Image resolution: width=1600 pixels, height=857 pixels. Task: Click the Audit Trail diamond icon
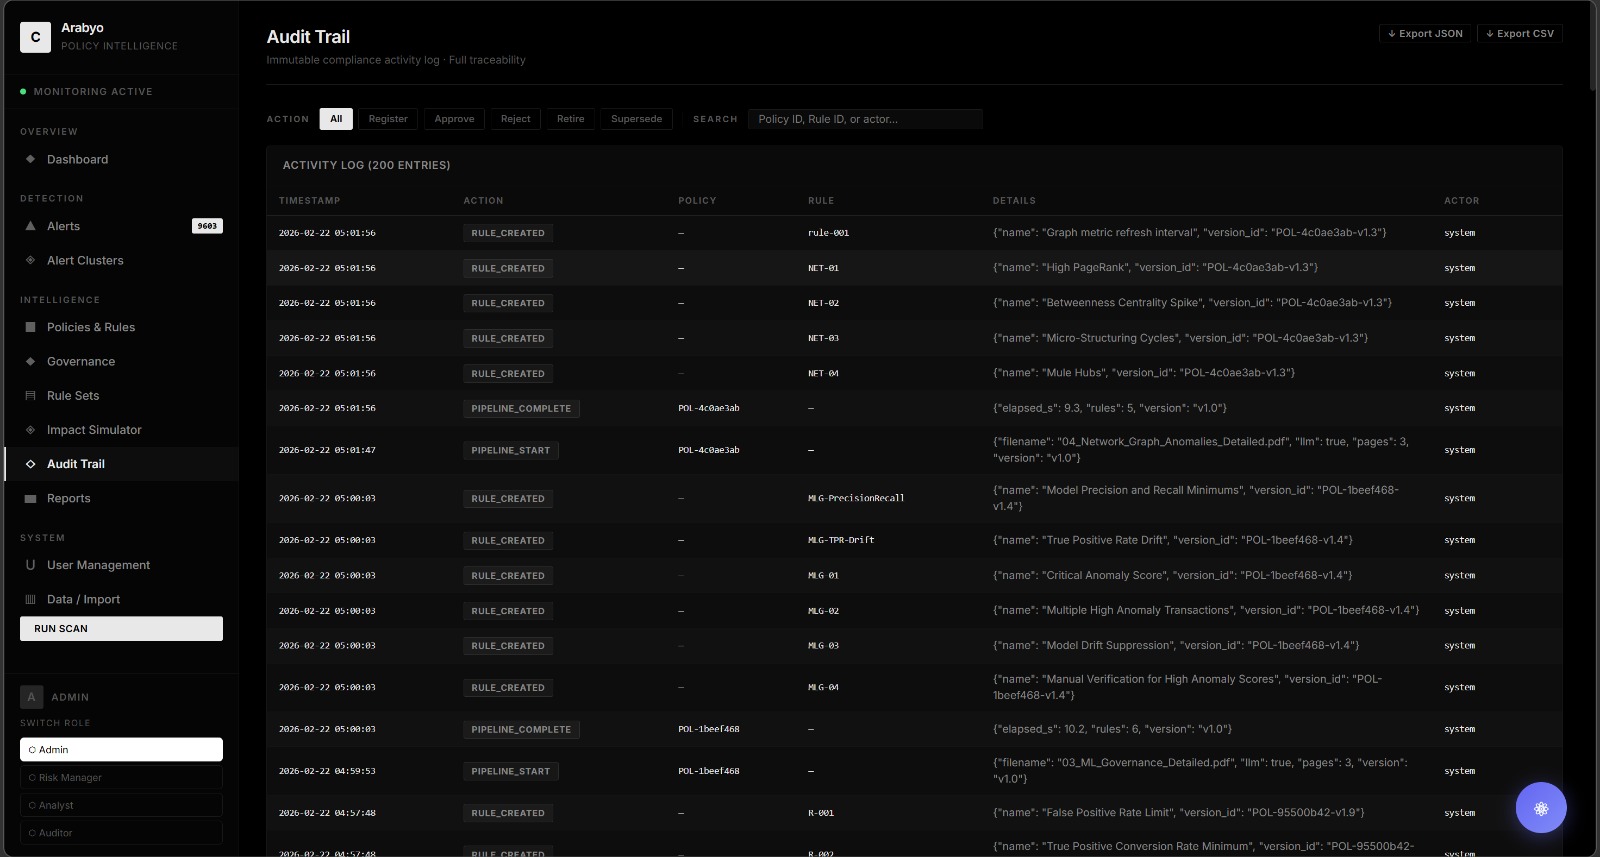click(x=30, y=464)
